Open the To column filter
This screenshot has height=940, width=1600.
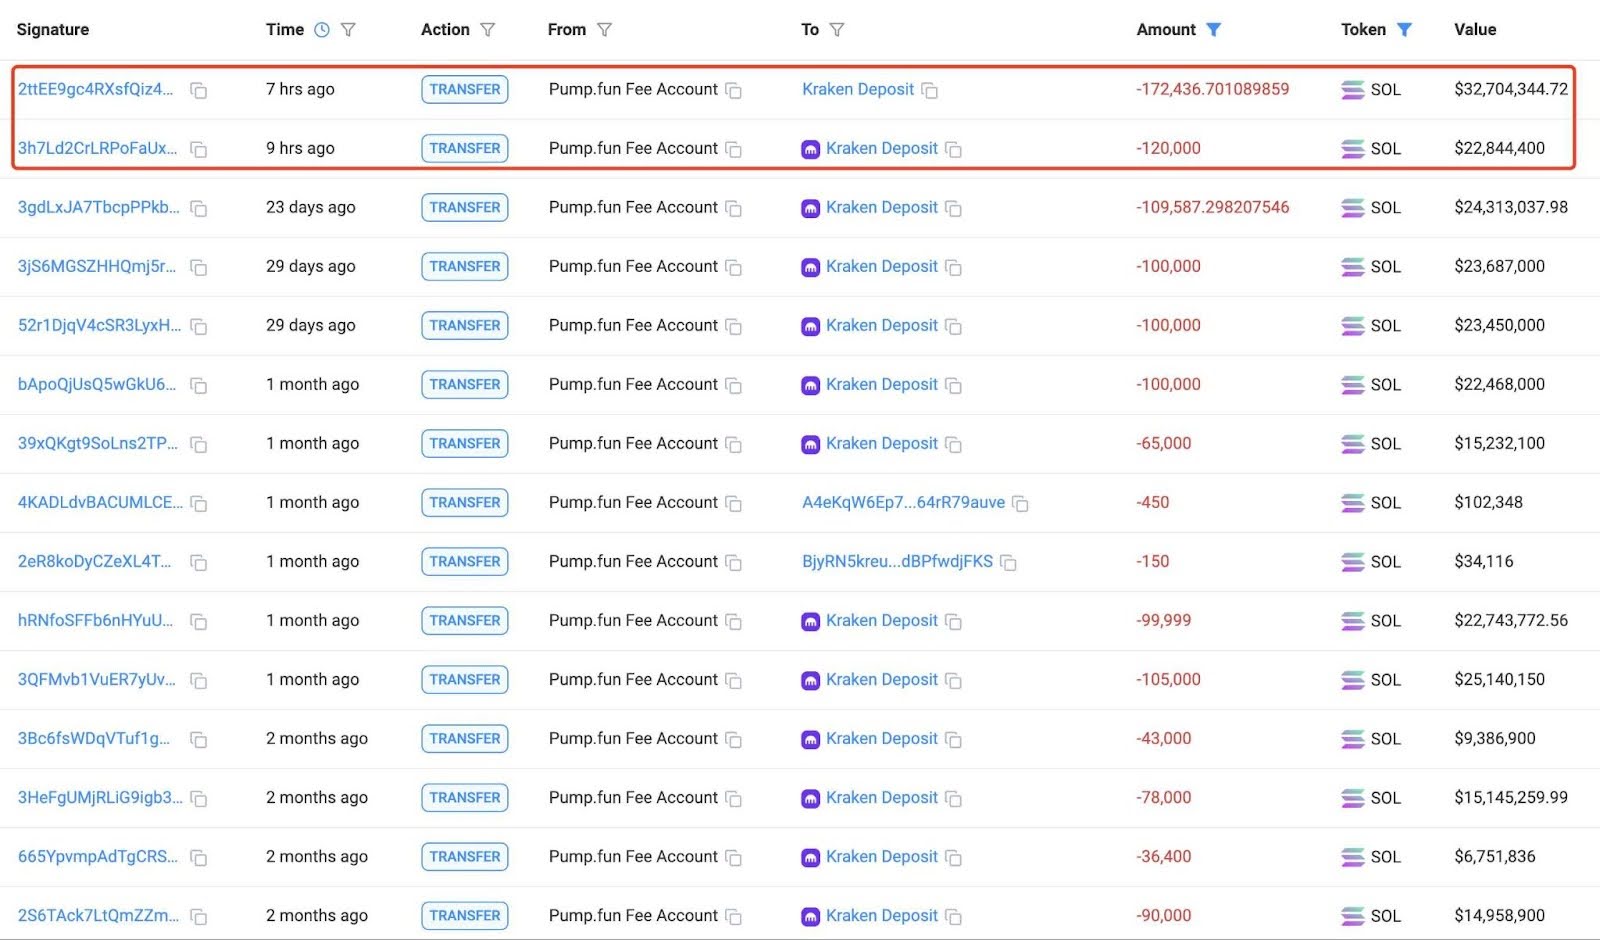(837, 30)
